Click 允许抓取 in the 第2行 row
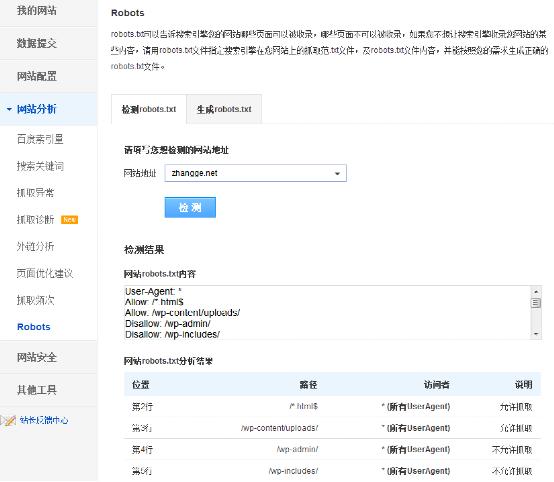 [x=516, y=407]
